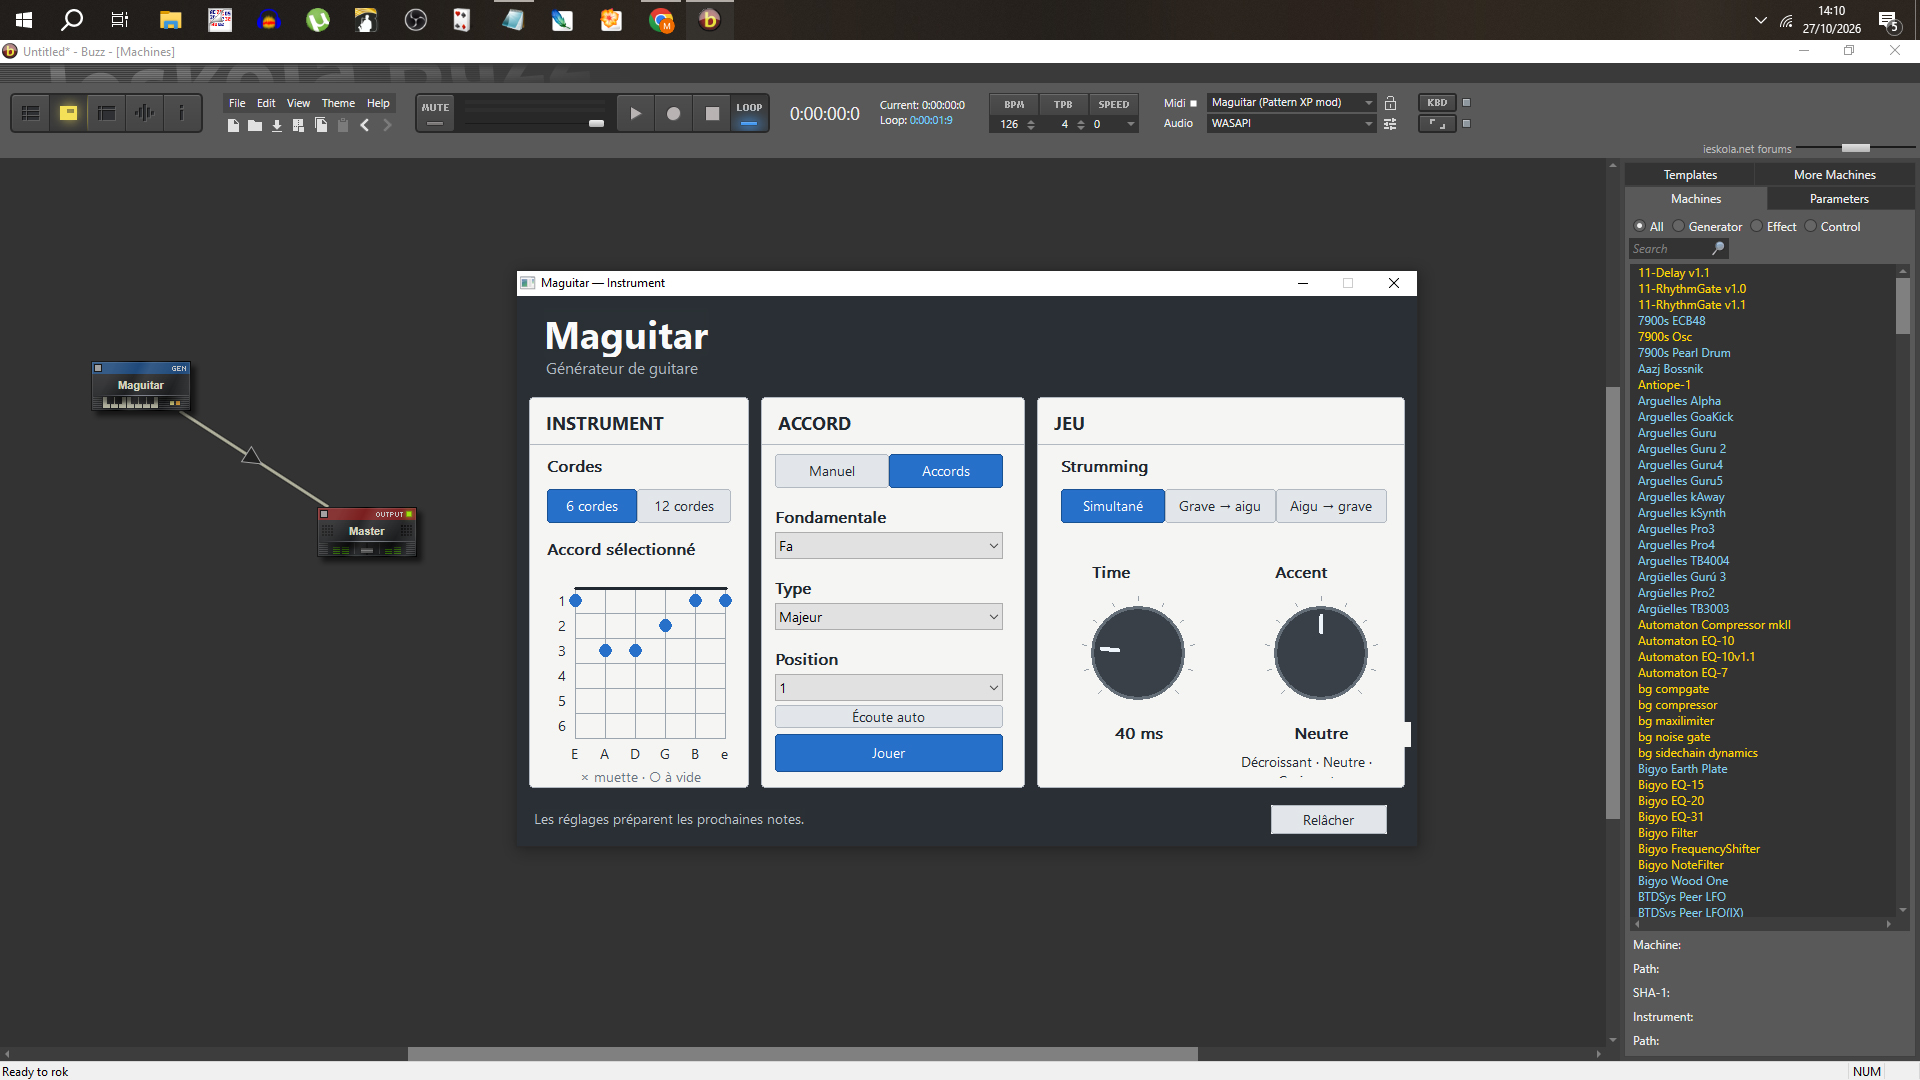
Task: Open the pattern editor view icon
Action: click(31, 113)
